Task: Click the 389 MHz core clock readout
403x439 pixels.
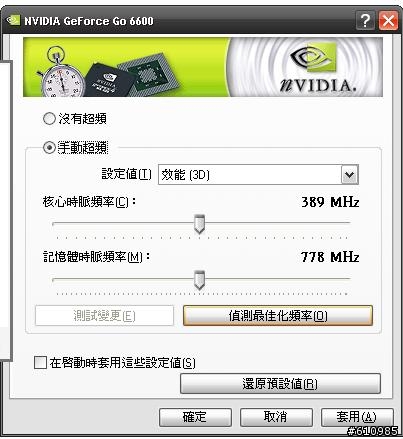Action: (x=330, y=202)
